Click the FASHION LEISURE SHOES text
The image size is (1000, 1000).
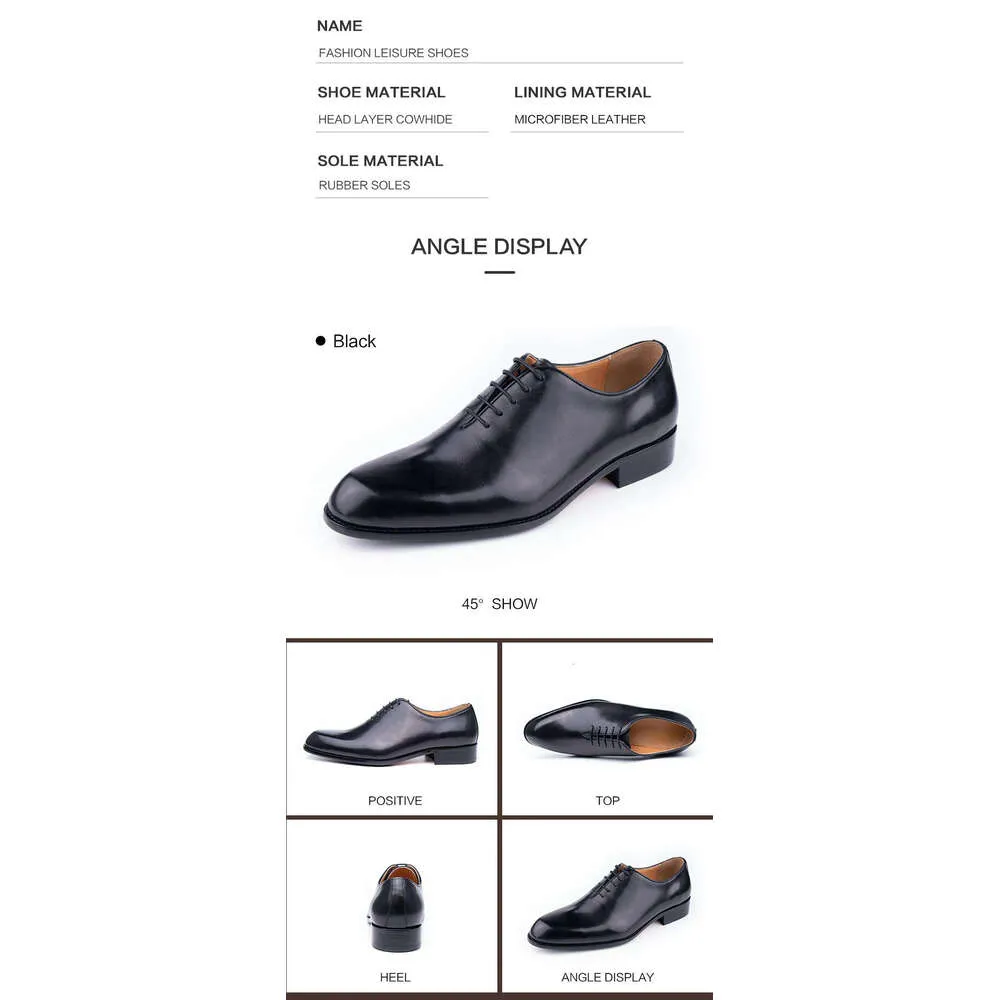pyautogui.click(x=393, y=53)
